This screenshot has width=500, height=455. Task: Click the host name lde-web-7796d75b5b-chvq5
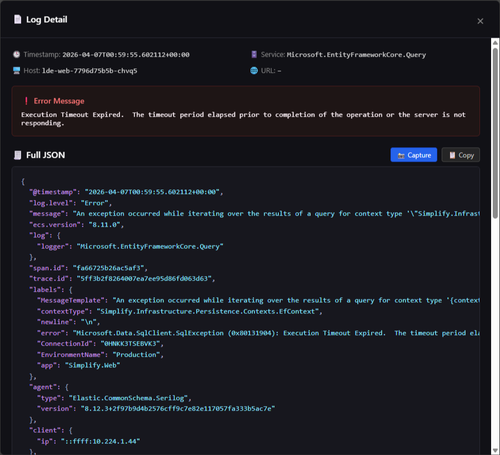pyautogui.click(x=90, y=71)
